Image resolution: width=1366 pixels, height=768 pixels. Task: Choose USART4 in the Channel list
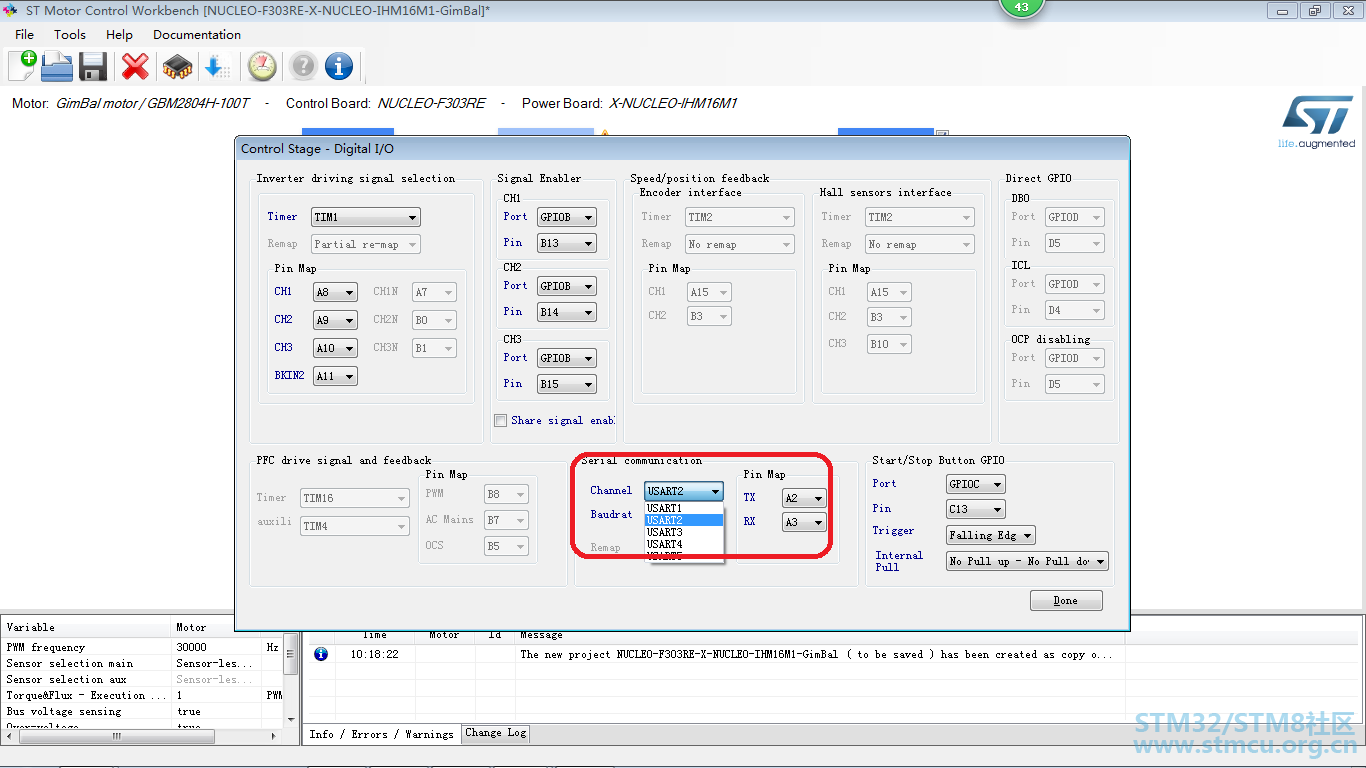pos(684,544)
